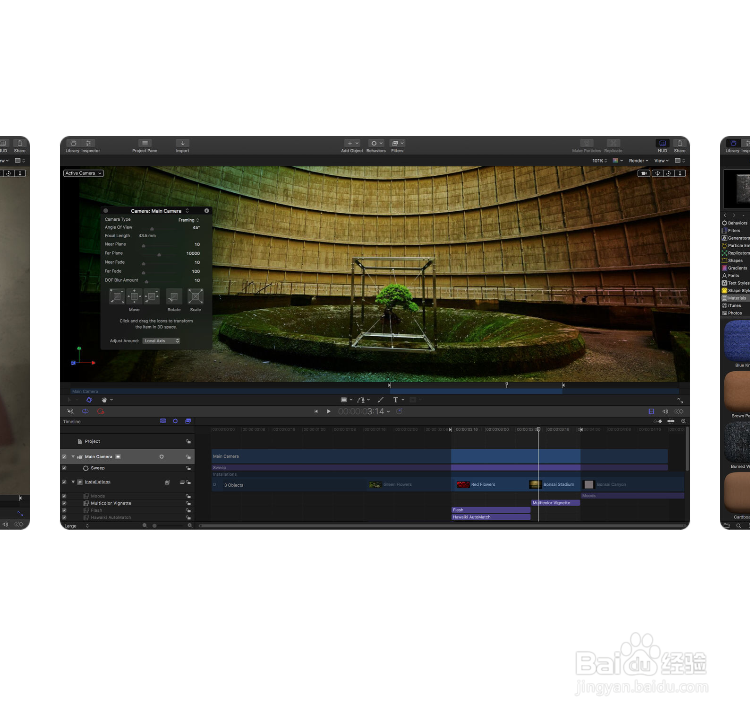Click the camera view icon in canvas
Image resolution: width=750 pixels, height=713 pixels.
(x=644, y=173)
